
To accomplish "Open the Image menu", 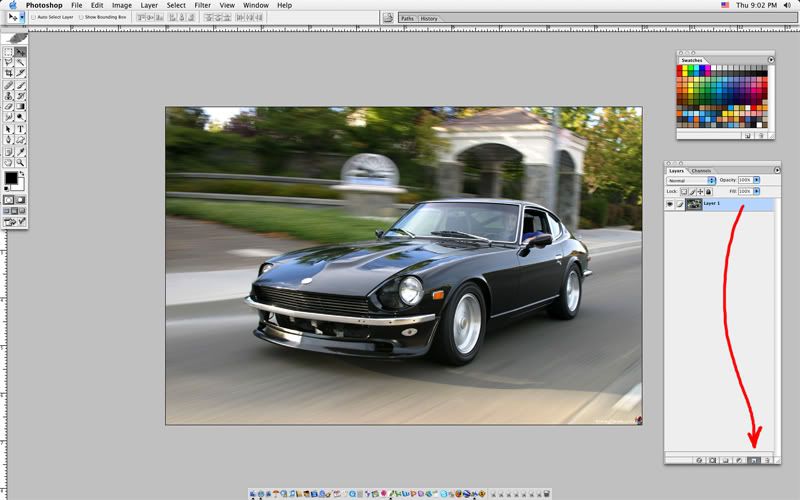I will point(121,5).
